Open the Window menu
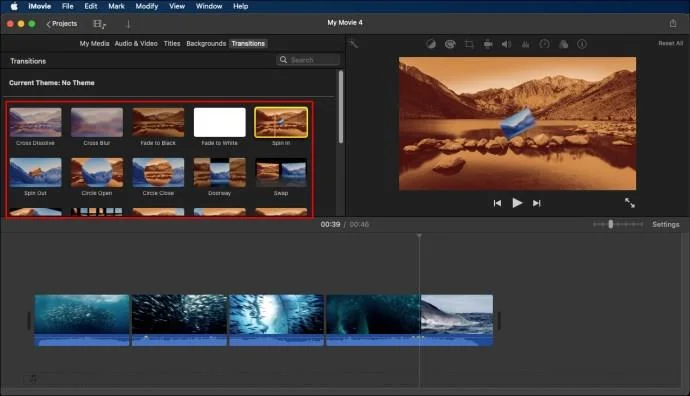The image size is (690, 396). tap(209, 6)
